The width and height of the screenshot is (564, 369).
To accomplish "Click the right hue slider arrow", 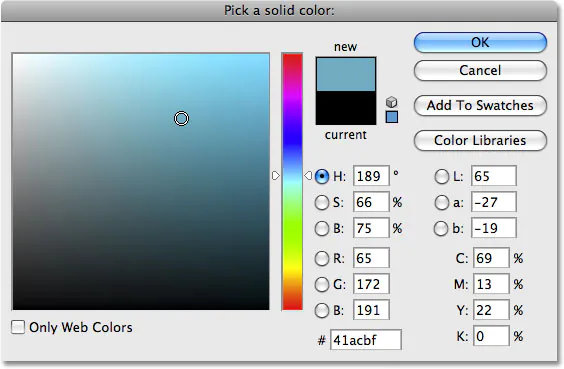I will pos(308,176).
